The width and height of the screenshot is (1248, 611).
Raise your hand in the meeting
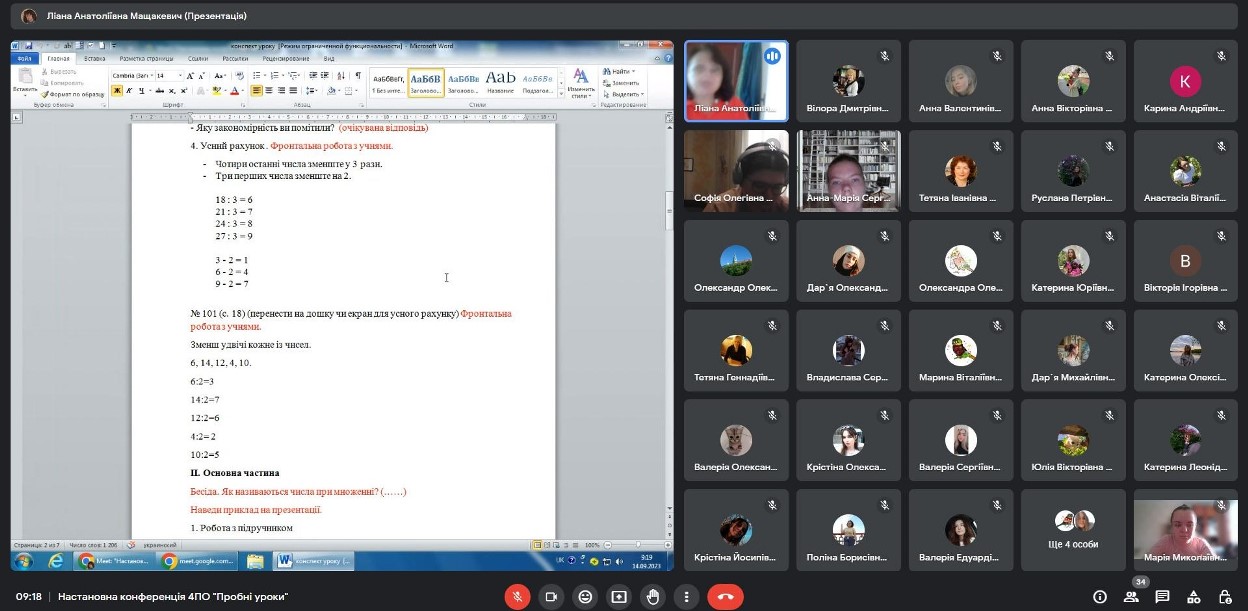pyautogui.click(x=653, y=597)
